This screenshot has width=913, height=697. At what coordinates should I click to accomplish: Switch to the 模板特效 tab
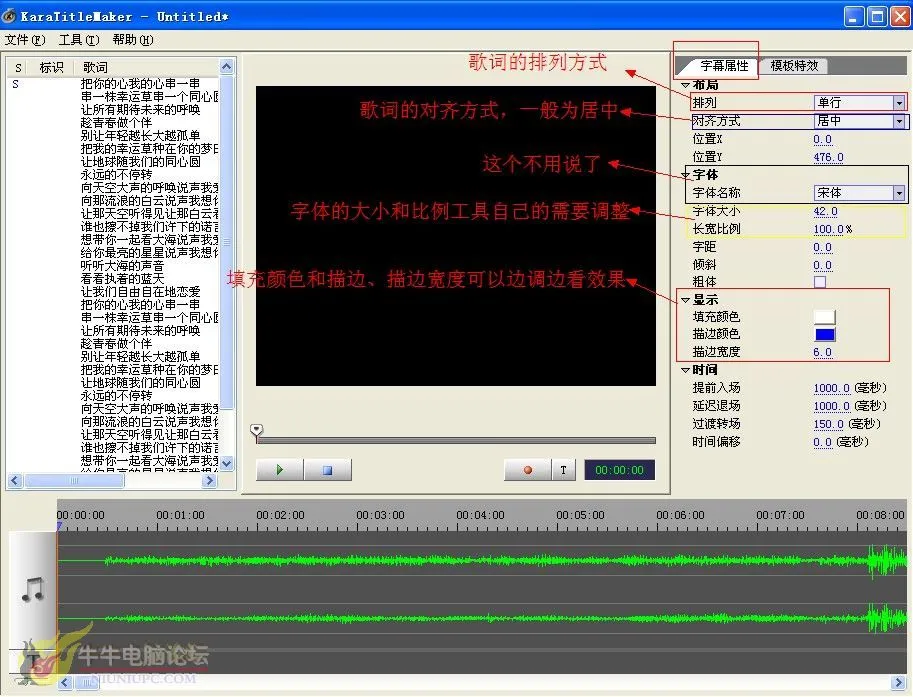(x=794, y=66)
